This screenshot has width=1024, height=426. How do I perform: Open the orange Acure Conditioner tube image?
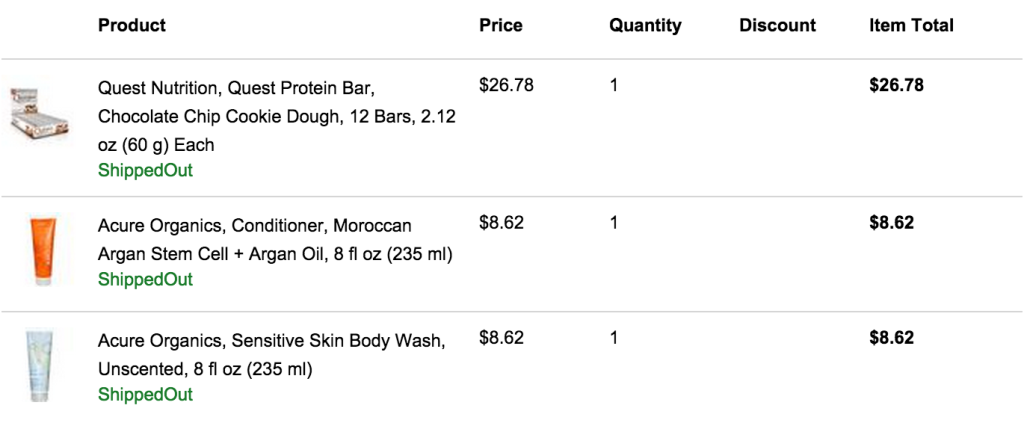[x=42, y=250]
